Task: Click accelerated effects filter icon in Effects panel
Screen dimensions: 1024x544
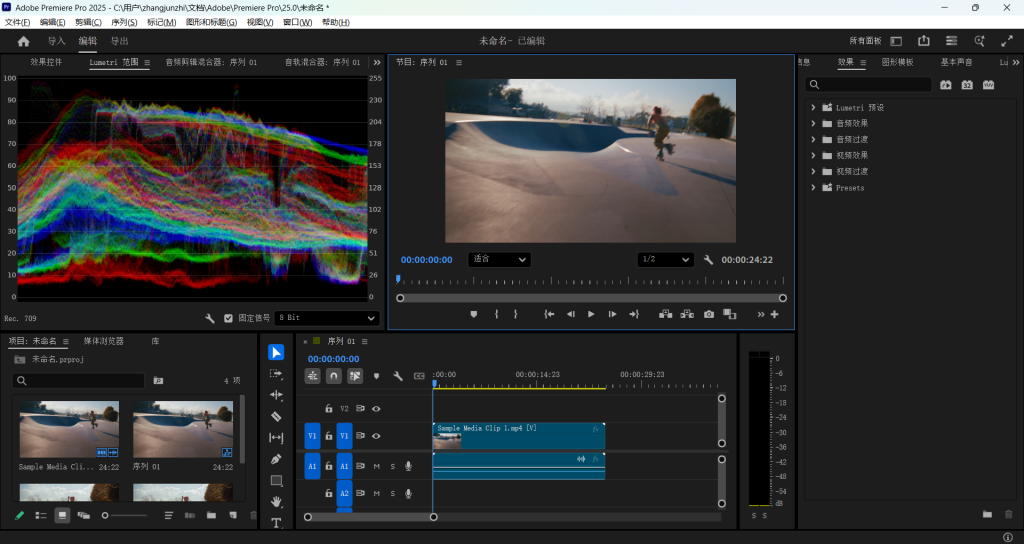Action: point(946,84)
